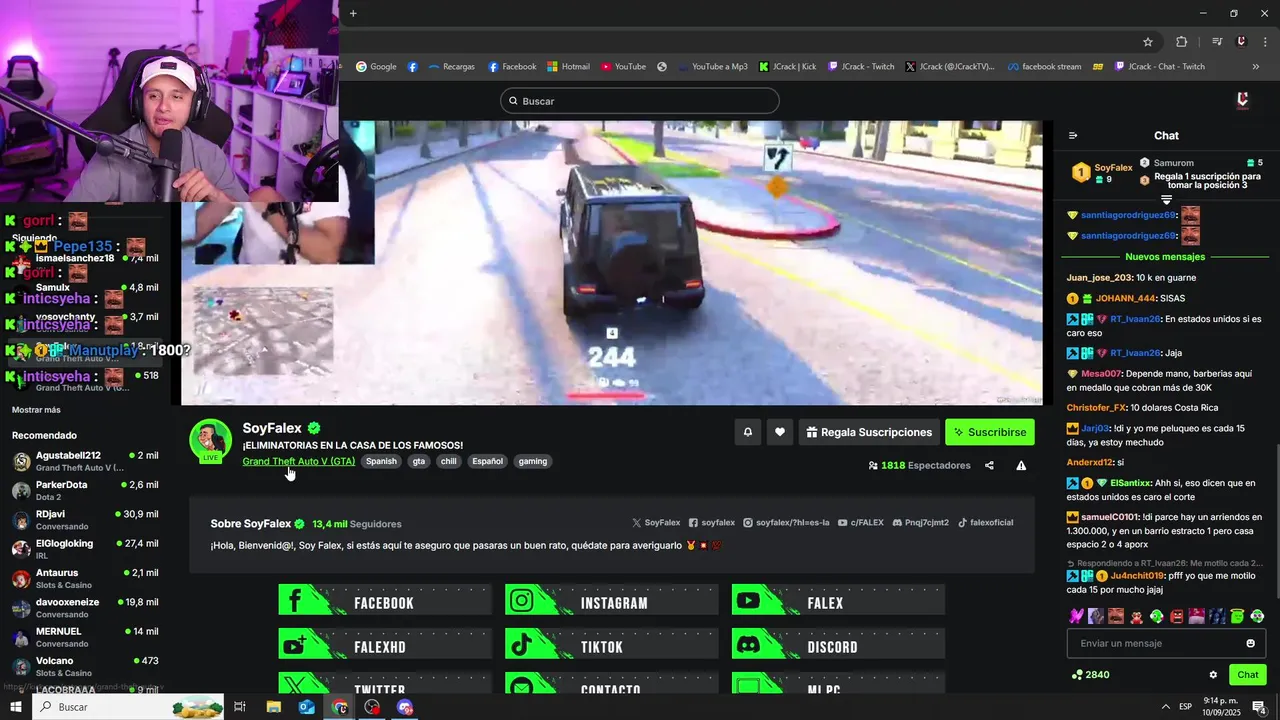The width and height of the screenshot is (1280, 720).
Task: Collapse chat with top-left chat icon
Action: click(1073, 136)
